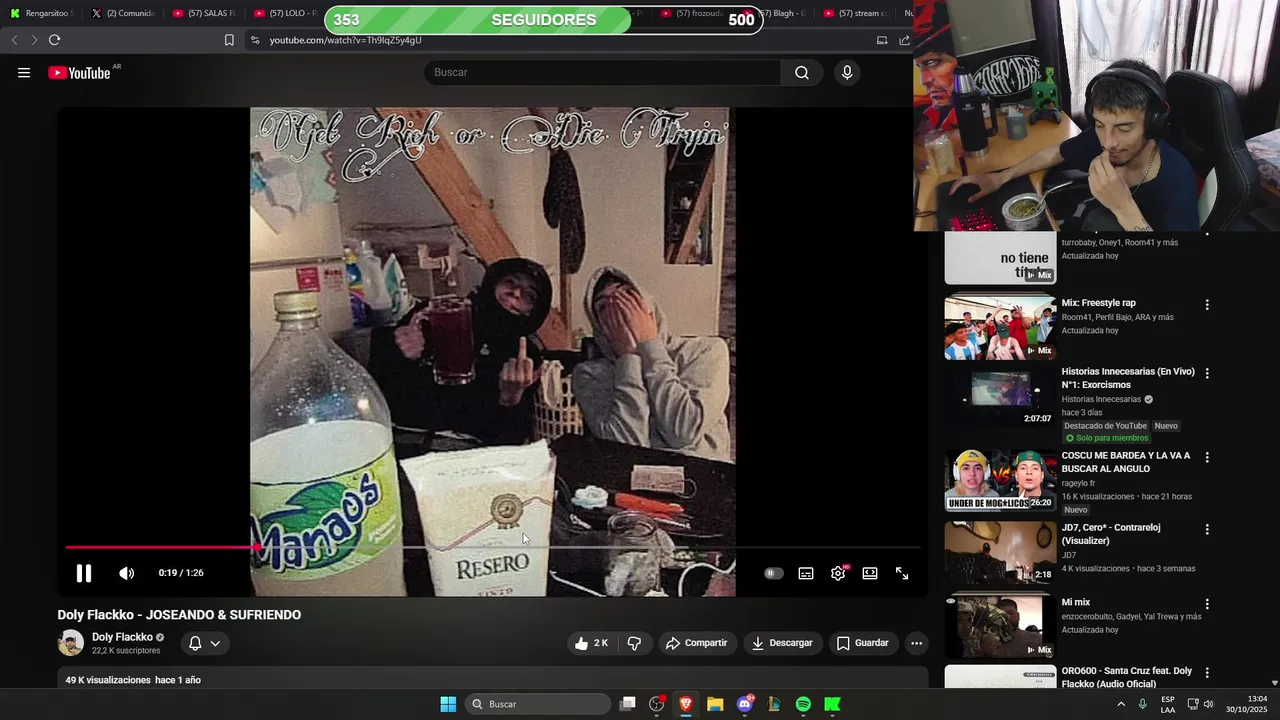Open the Kick app in taskbar
The height and width of the screenshot is (720, 1280).
[832, 704]
